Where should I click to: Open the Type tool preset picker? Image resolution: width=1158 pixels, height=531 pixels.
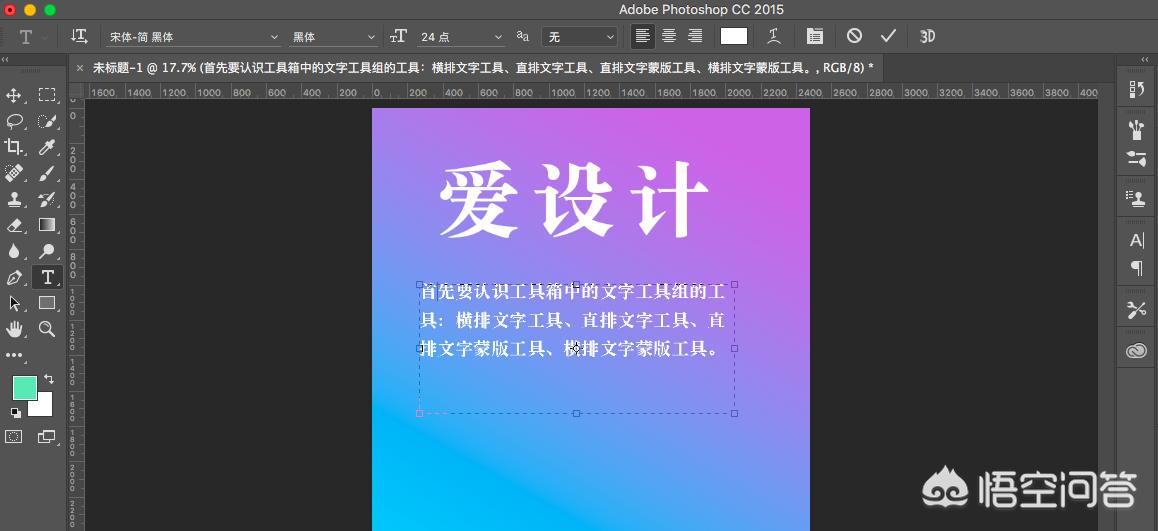pyautogui.click(x=33, y=36)
